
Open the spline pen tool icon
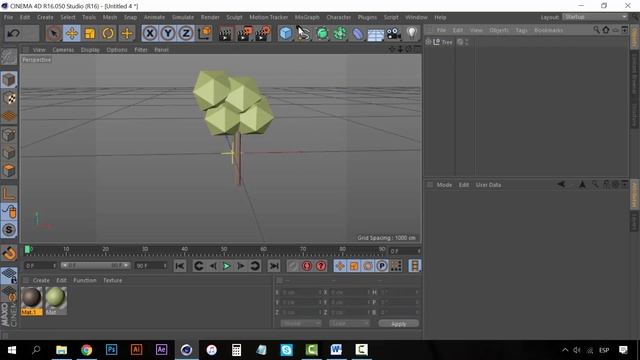point(303,33)
